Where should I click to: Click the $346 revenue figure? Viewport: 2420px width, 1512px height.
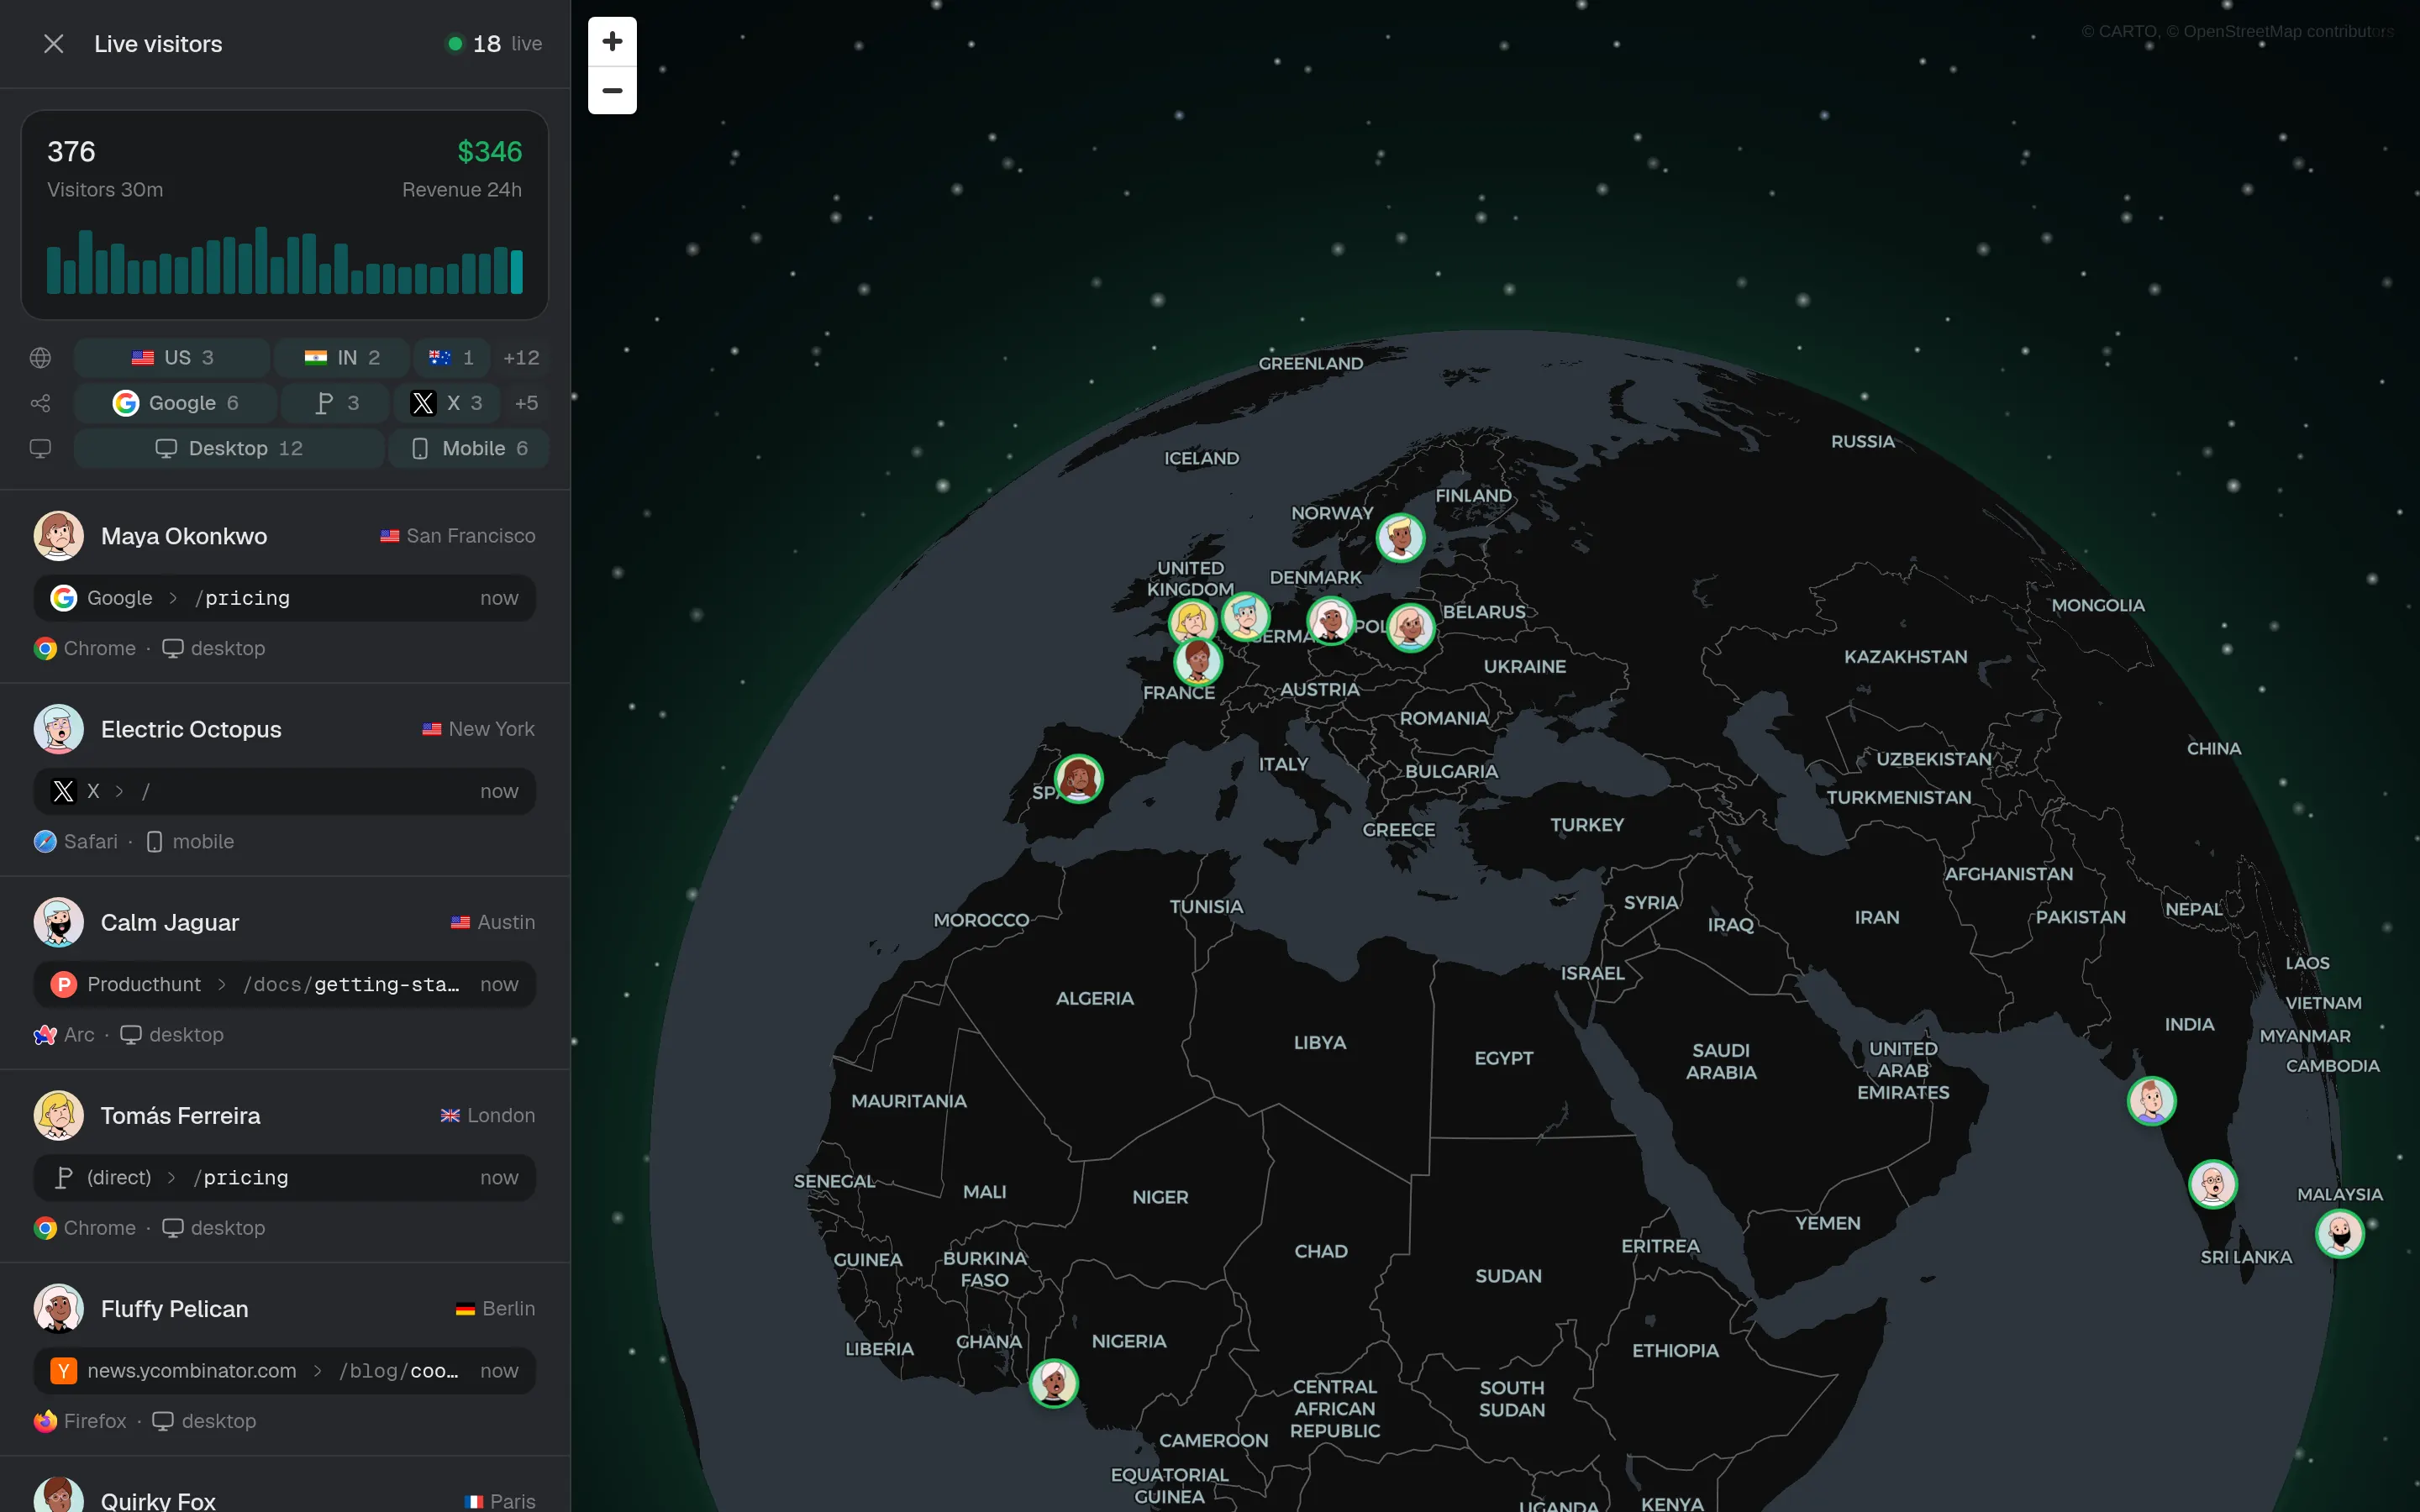click(490, 152)
